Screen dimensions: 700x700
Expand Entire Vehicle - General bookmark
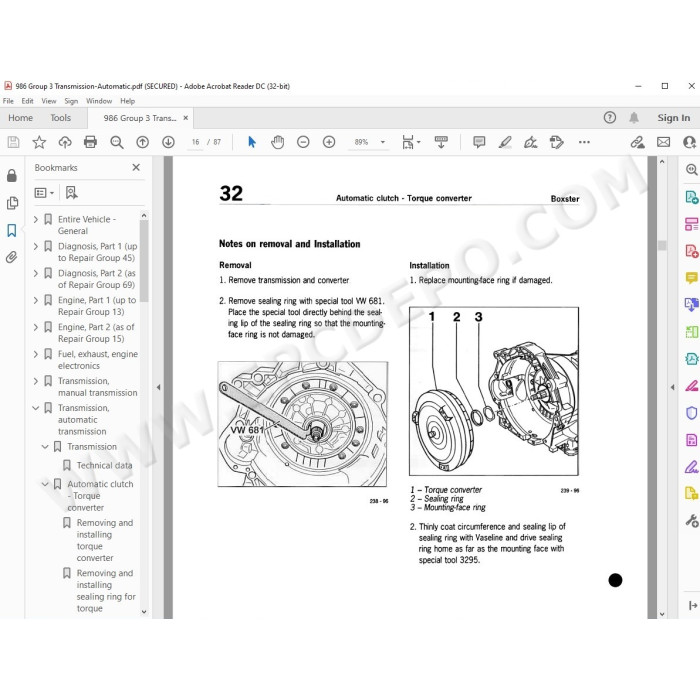tap(36, 219)
